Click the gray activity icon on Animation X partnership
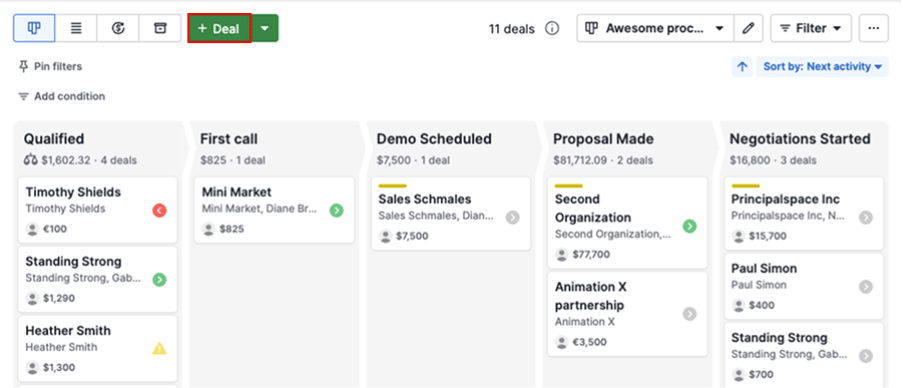Viewport: 903px width, 388px height. click(689, 314)
